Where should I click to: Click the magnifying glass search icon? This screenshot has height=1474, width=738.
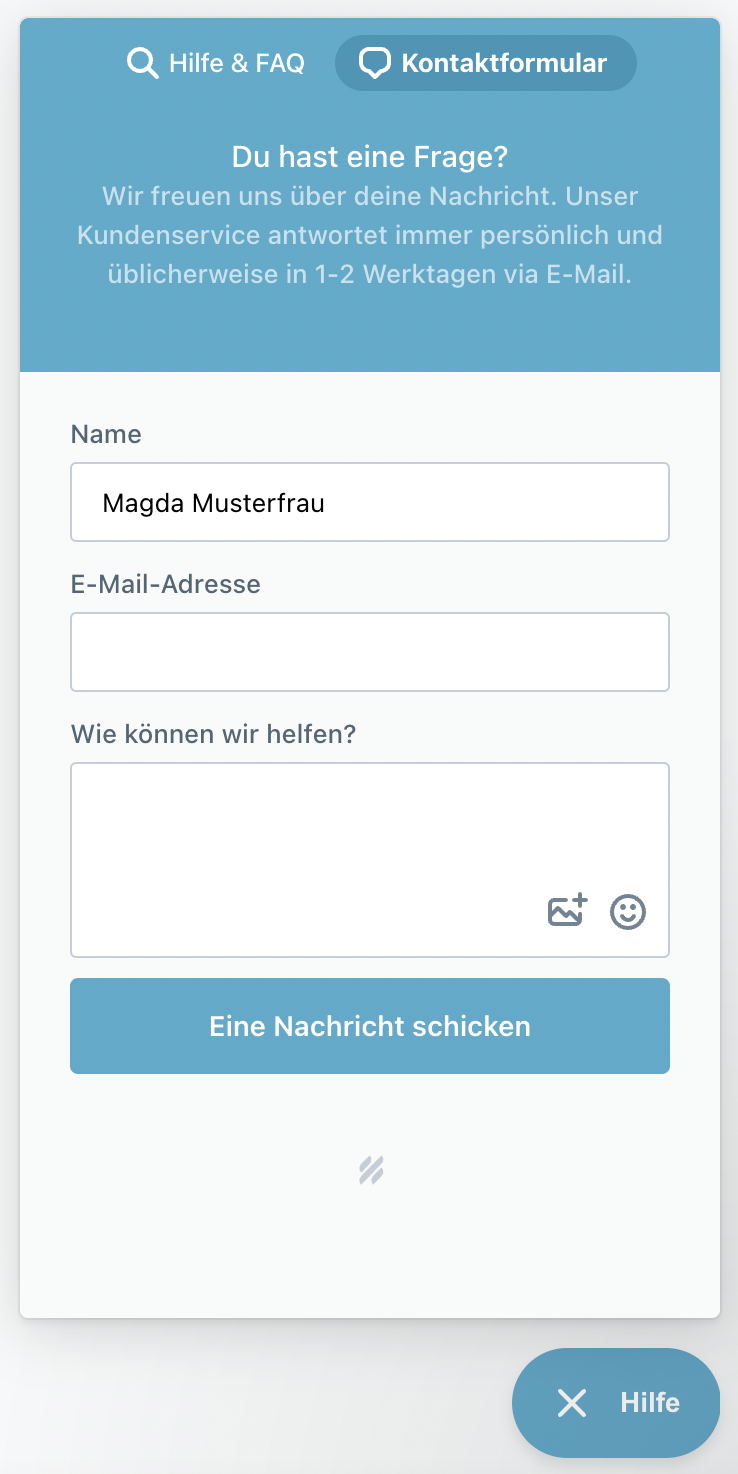pos(142,63)
